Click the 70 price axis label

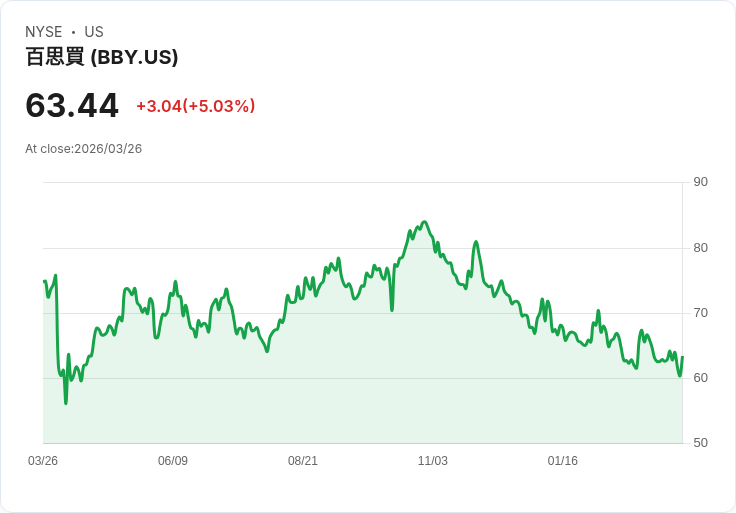701,313
